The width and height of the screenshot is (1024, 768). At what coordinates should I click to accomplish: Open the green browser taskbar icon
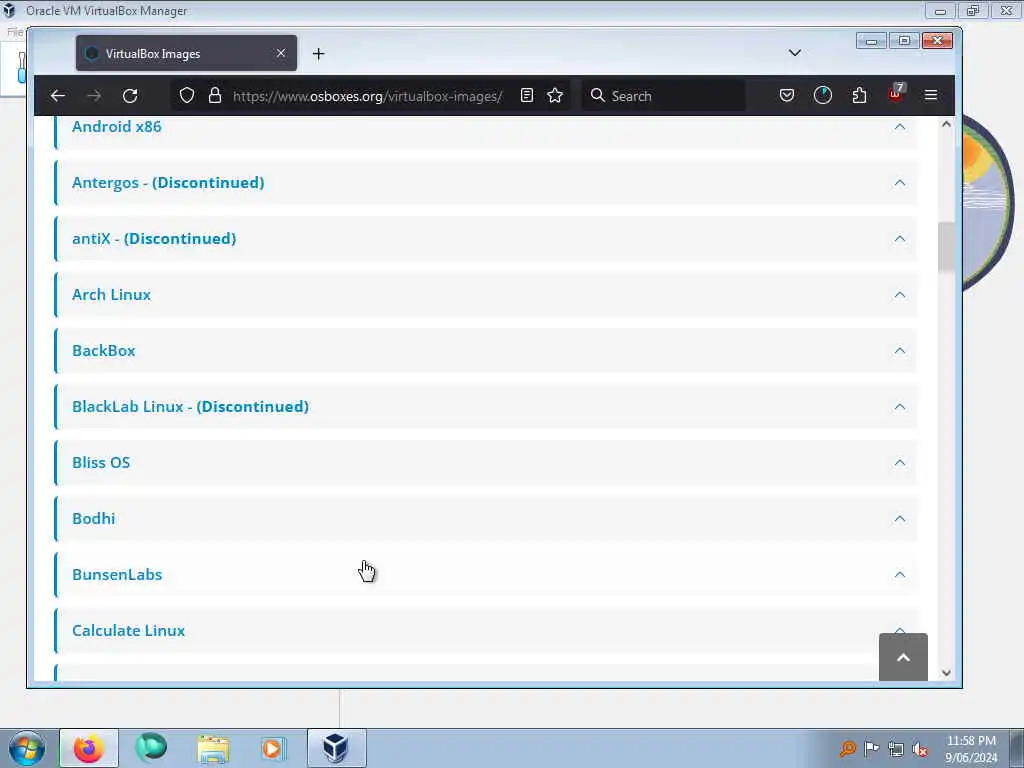[151, 748]
